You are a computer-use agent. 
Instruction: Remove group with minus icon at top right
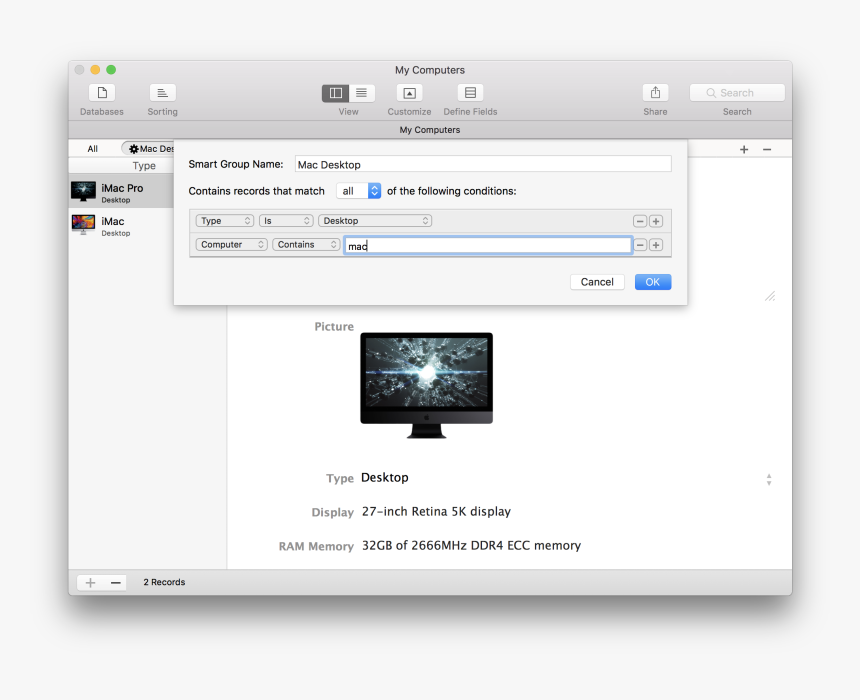pyautogui.click(x=767, y=149)
